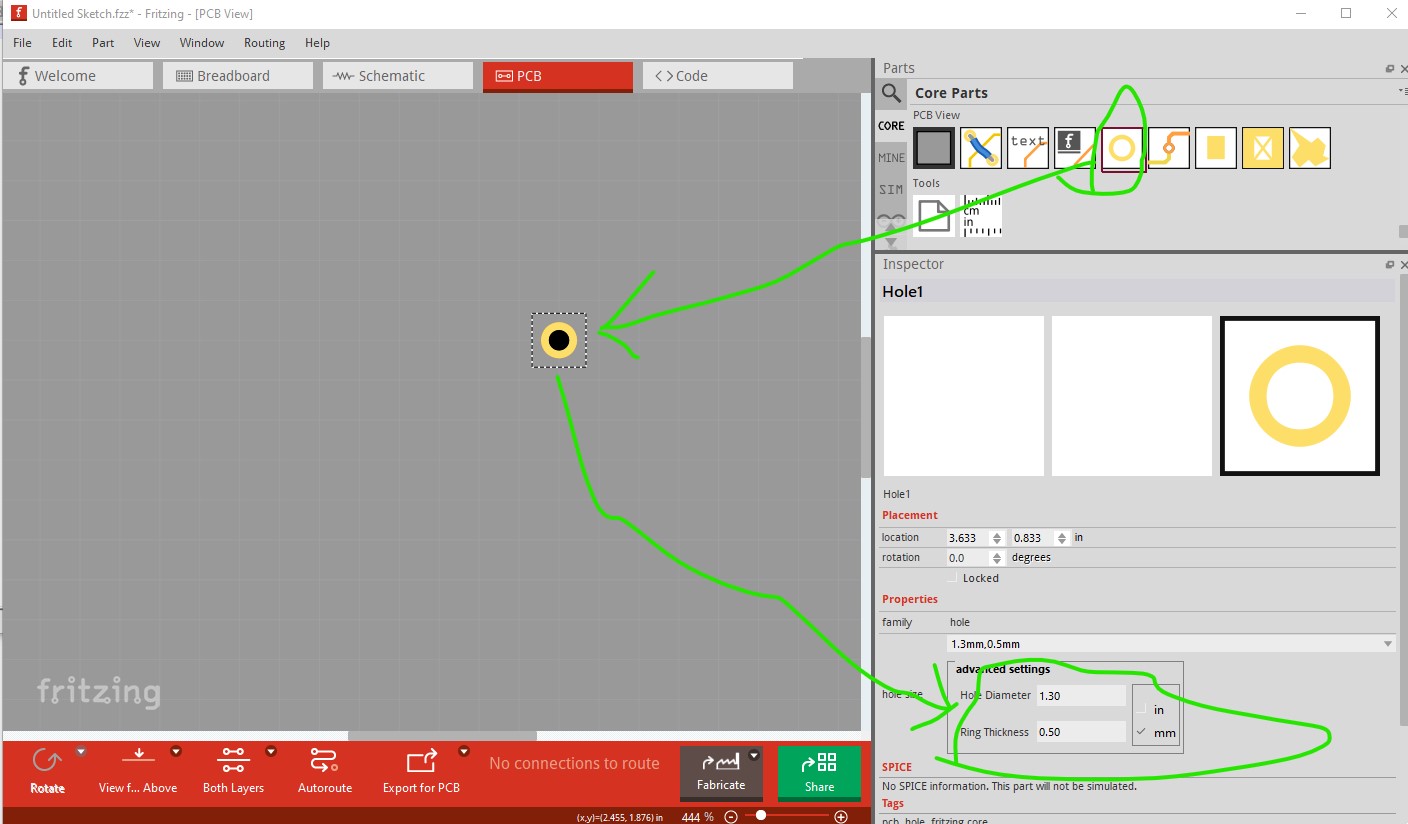
Task: Click the Autoroute toolbar icon
Action: coord(325,770)
